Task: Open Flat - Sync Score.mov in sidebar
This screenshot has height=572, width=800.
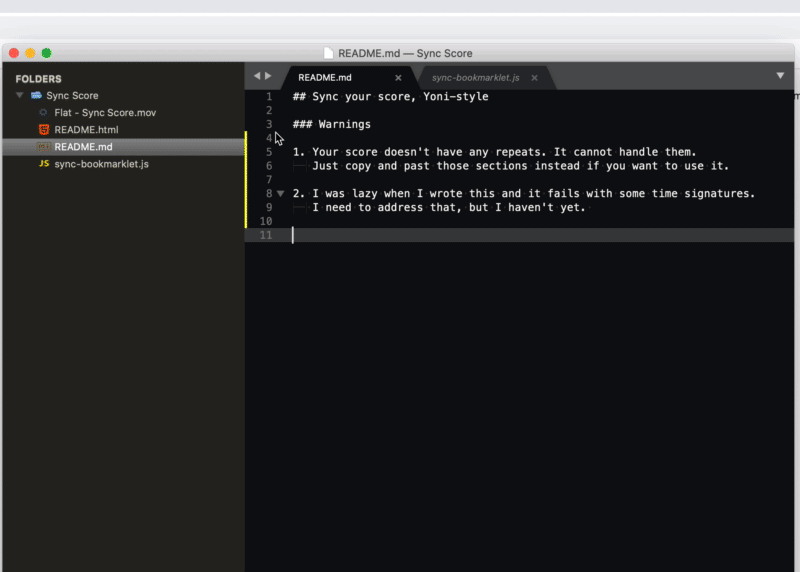Action: click(x=105, y=113)
